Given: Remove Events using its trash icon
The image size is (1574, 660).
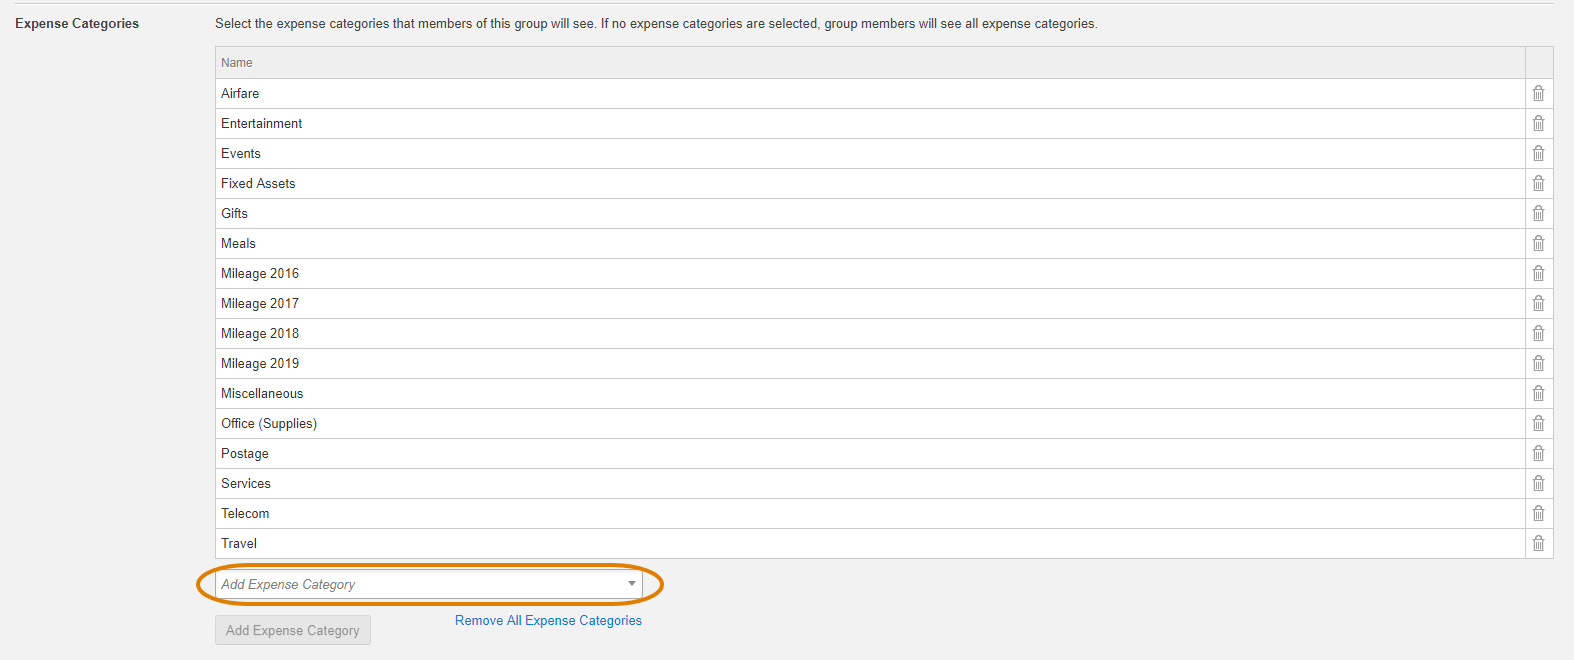Looking at the screenshot, I should pos(1538,153).
